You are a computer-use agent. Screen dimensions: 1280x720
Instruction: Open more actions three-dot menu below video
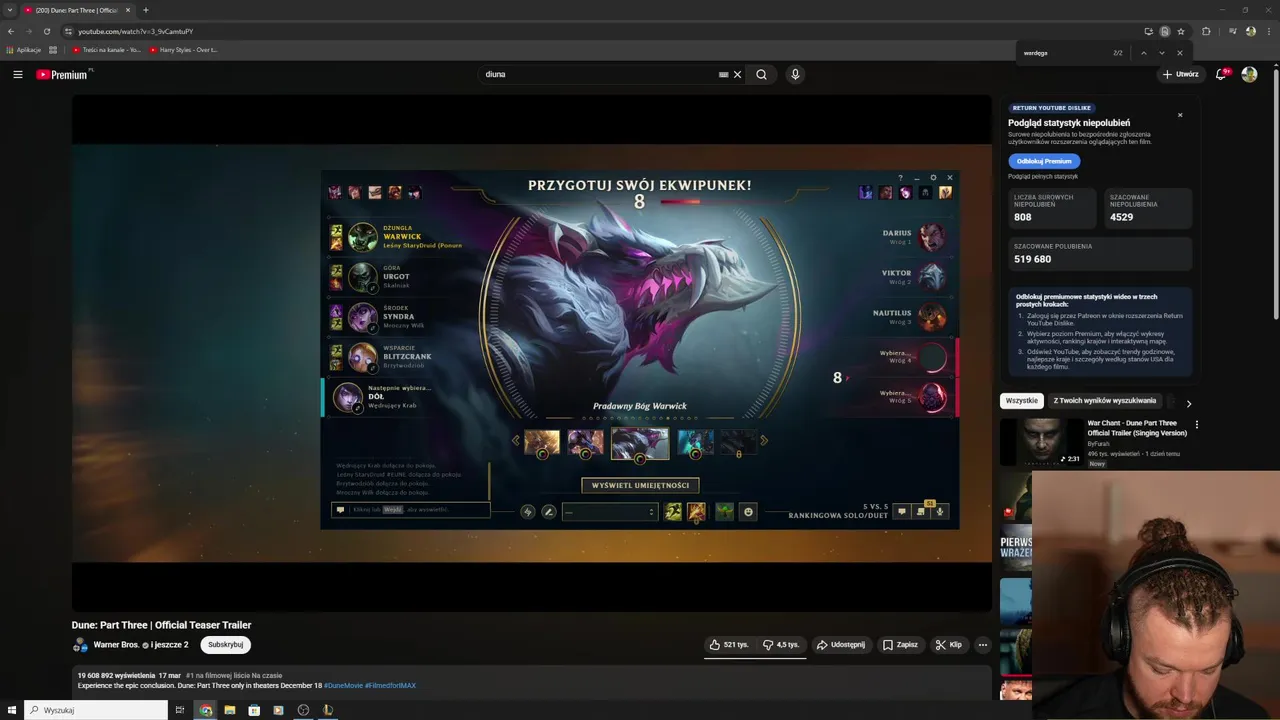click(x=982, y=645)
